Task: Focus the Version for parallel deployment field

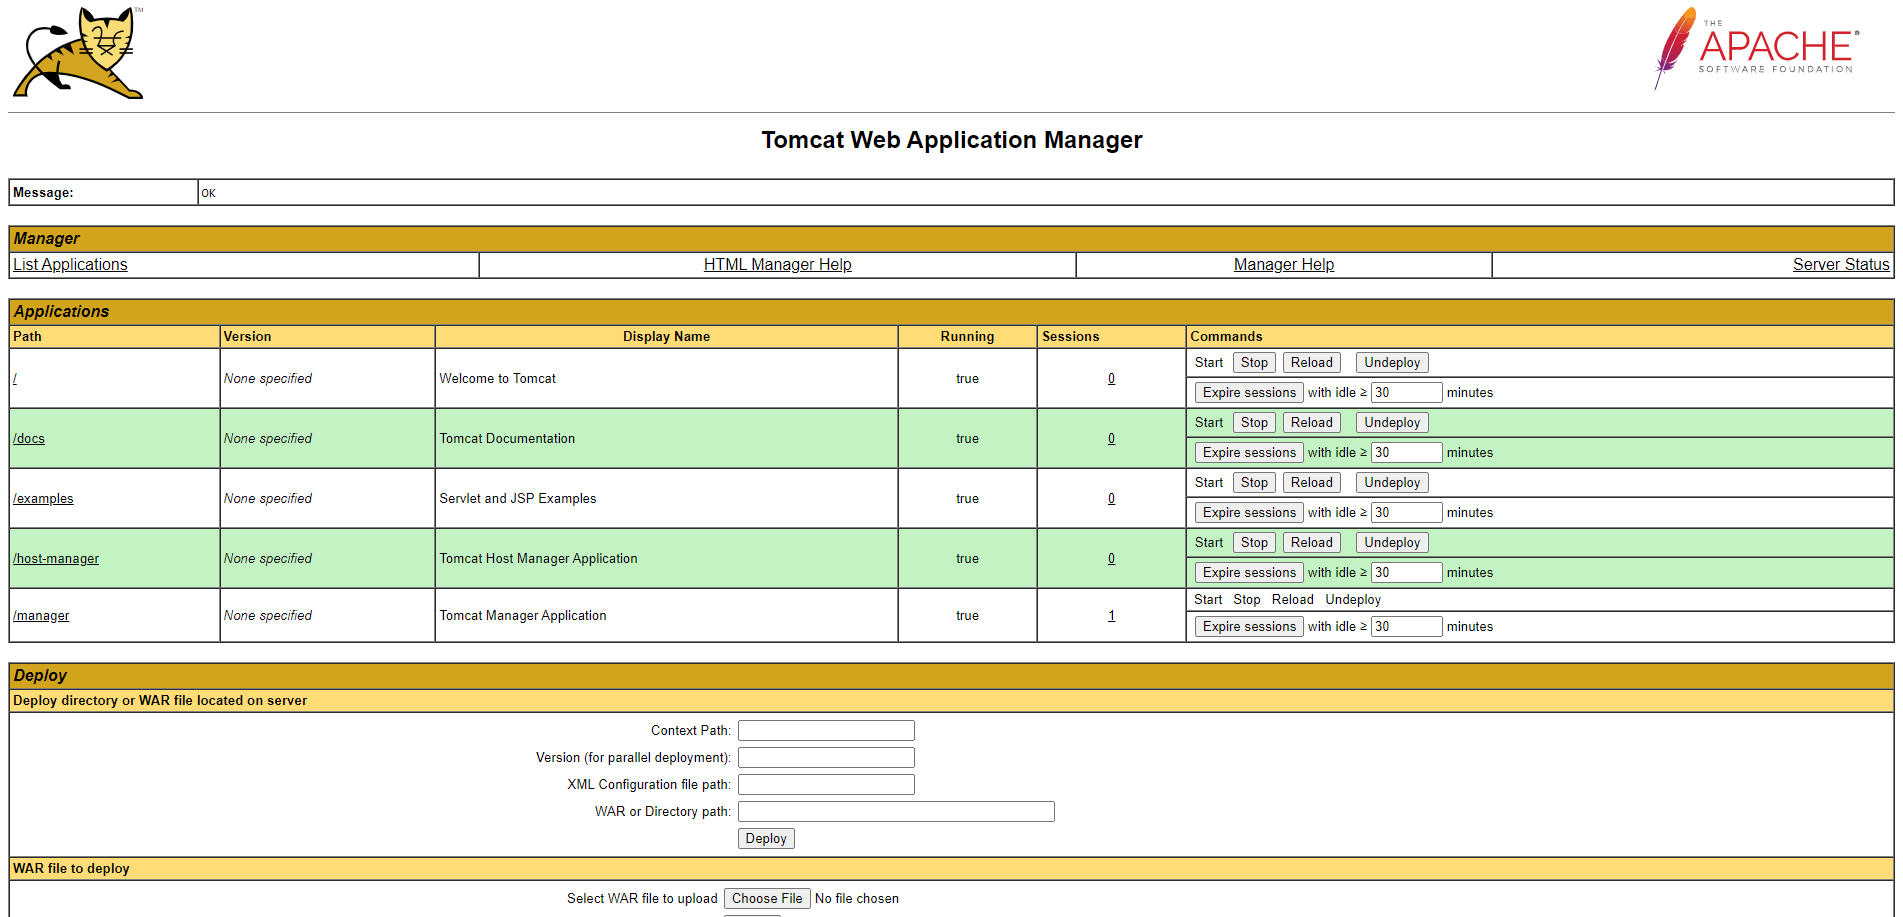Action: tap(826, 758)
